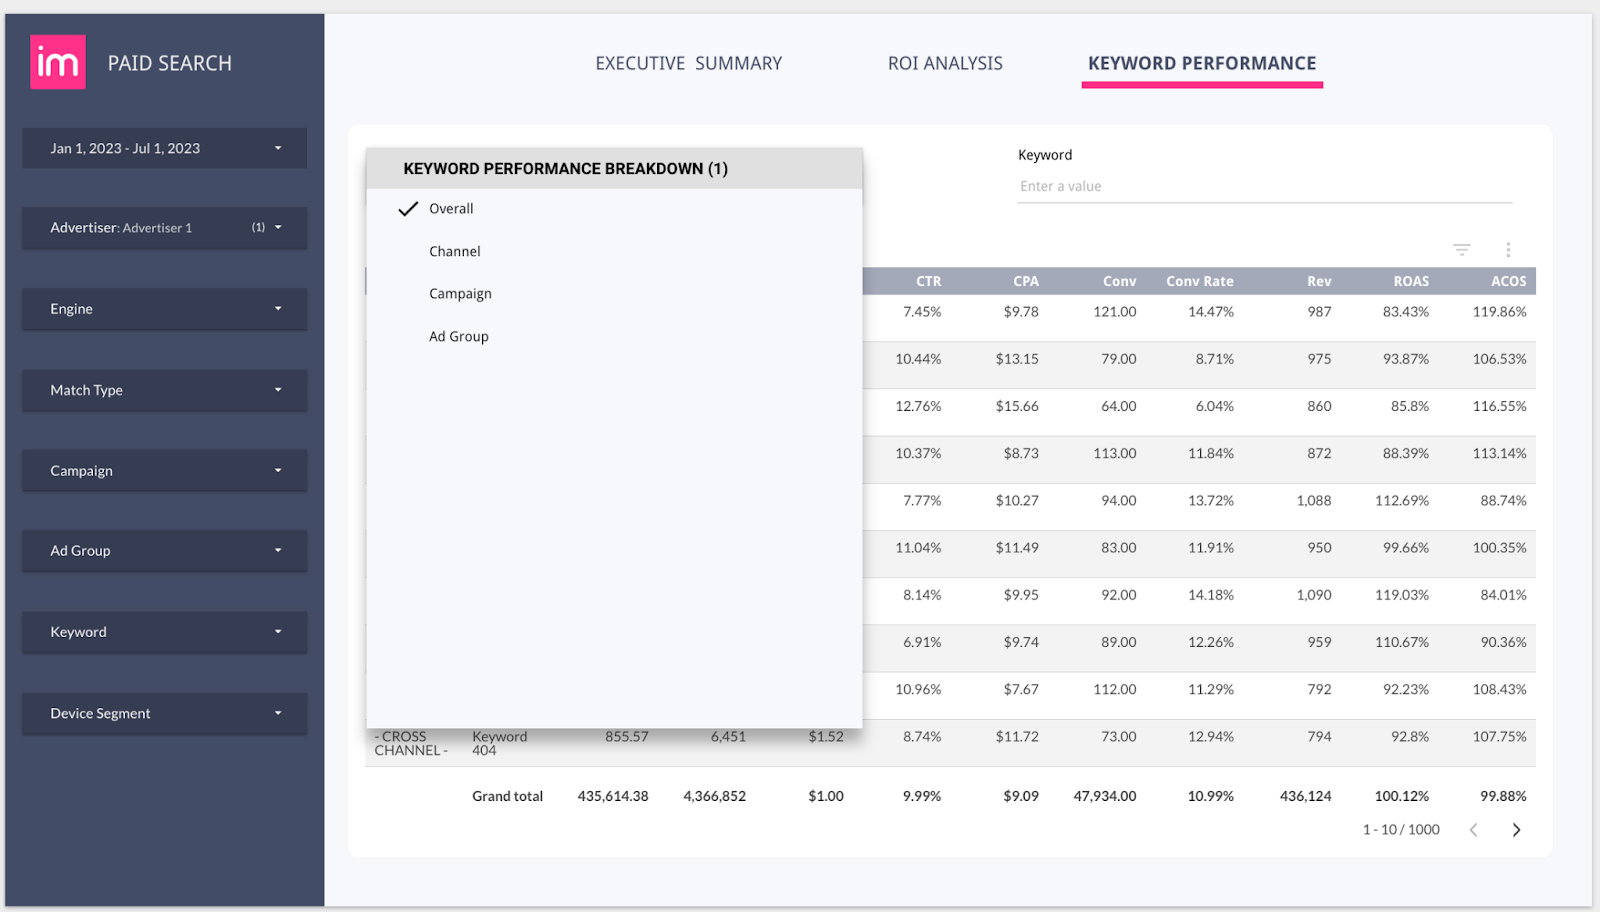Click the previous page chevron

point(1474,829)
